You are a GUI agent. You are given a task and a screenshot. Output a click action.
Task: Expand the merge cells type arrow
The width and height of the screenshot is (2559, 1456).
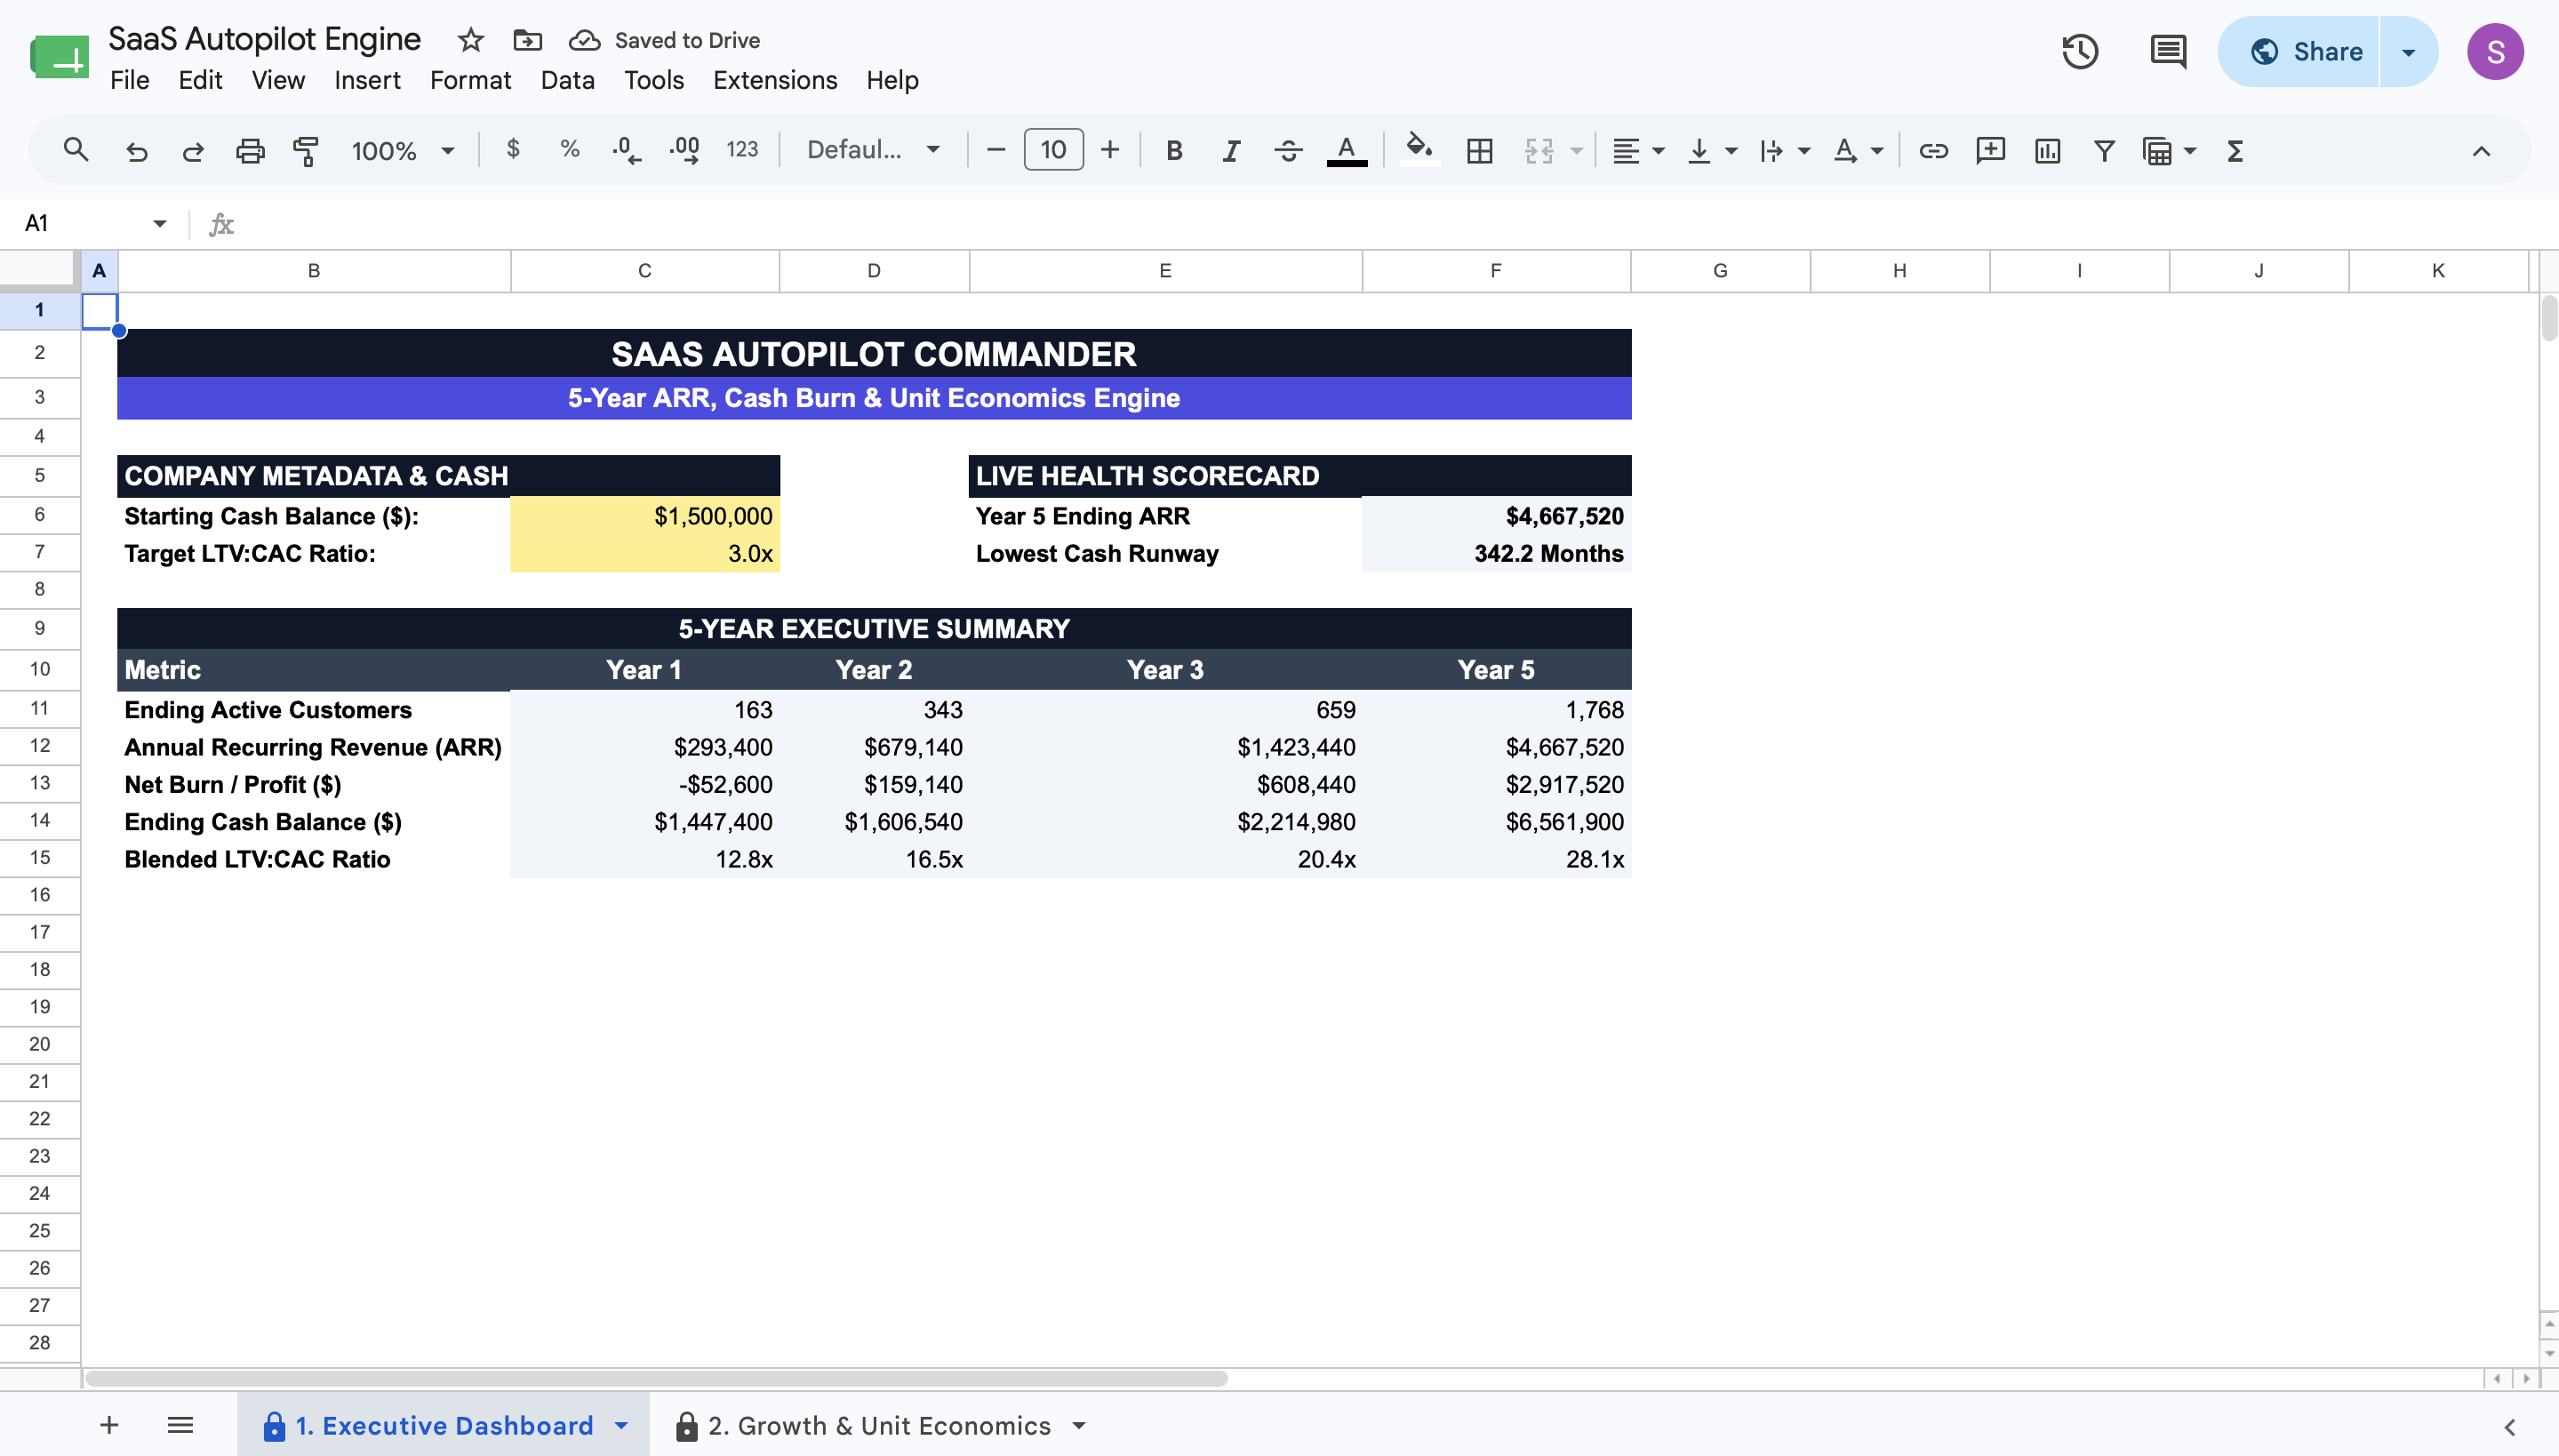click(1576, 150)
